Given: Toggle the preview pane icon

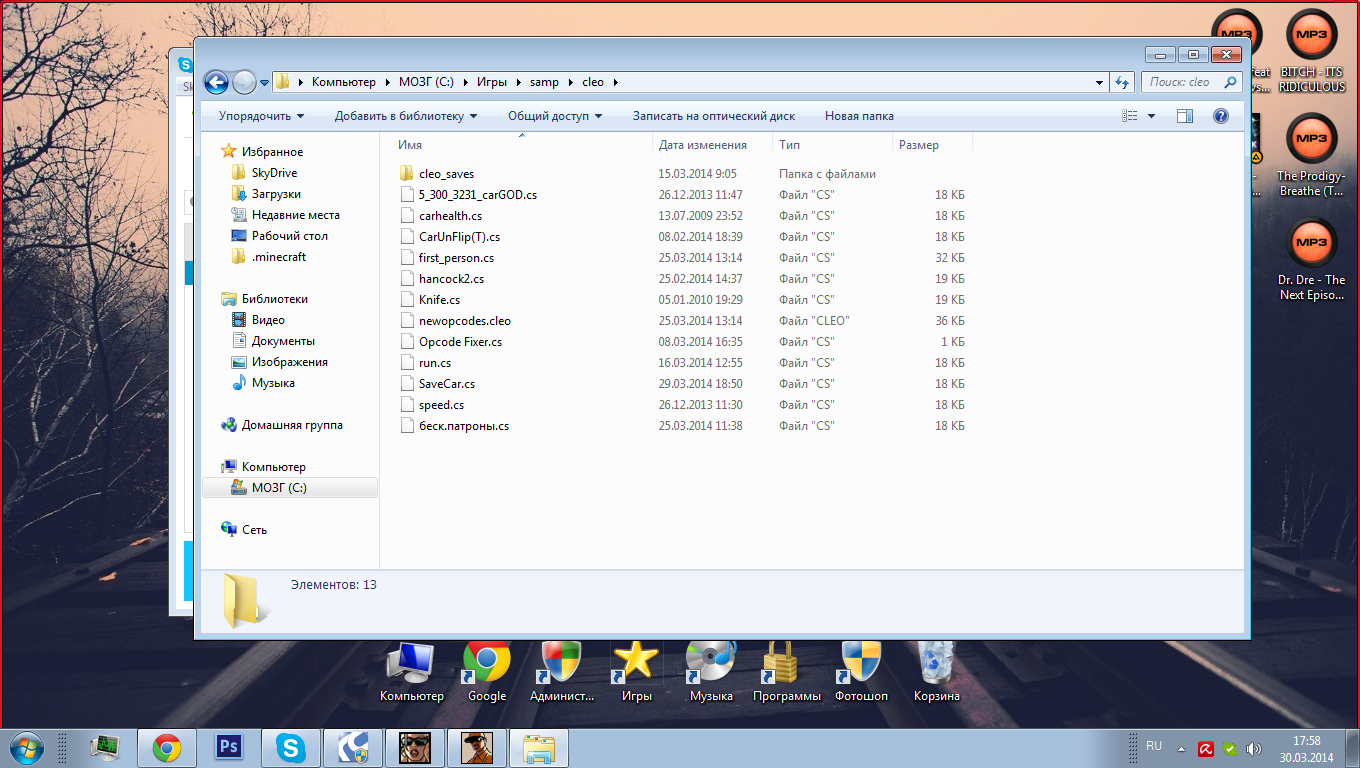Looking at the screenshot, I should pos(1185,116).
